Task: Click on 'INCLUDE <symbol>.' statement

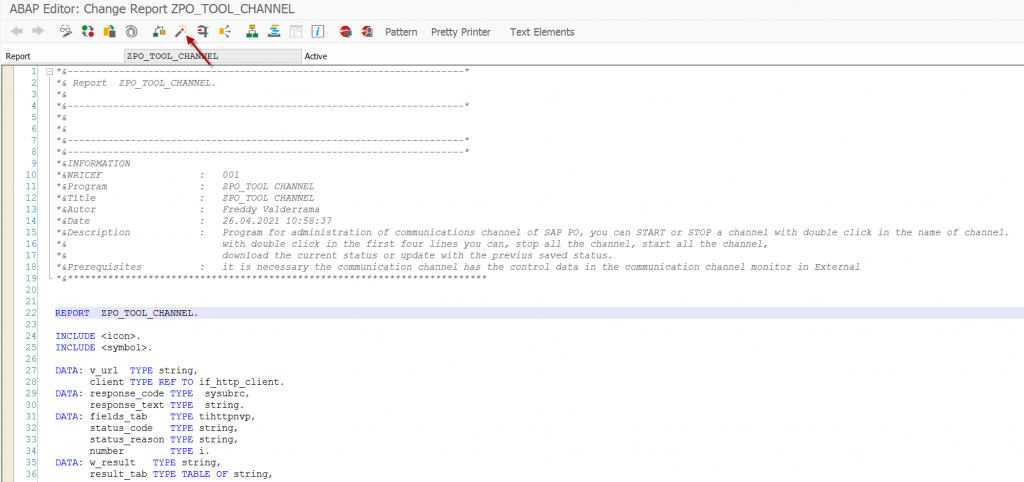Action: pos(104,347)
